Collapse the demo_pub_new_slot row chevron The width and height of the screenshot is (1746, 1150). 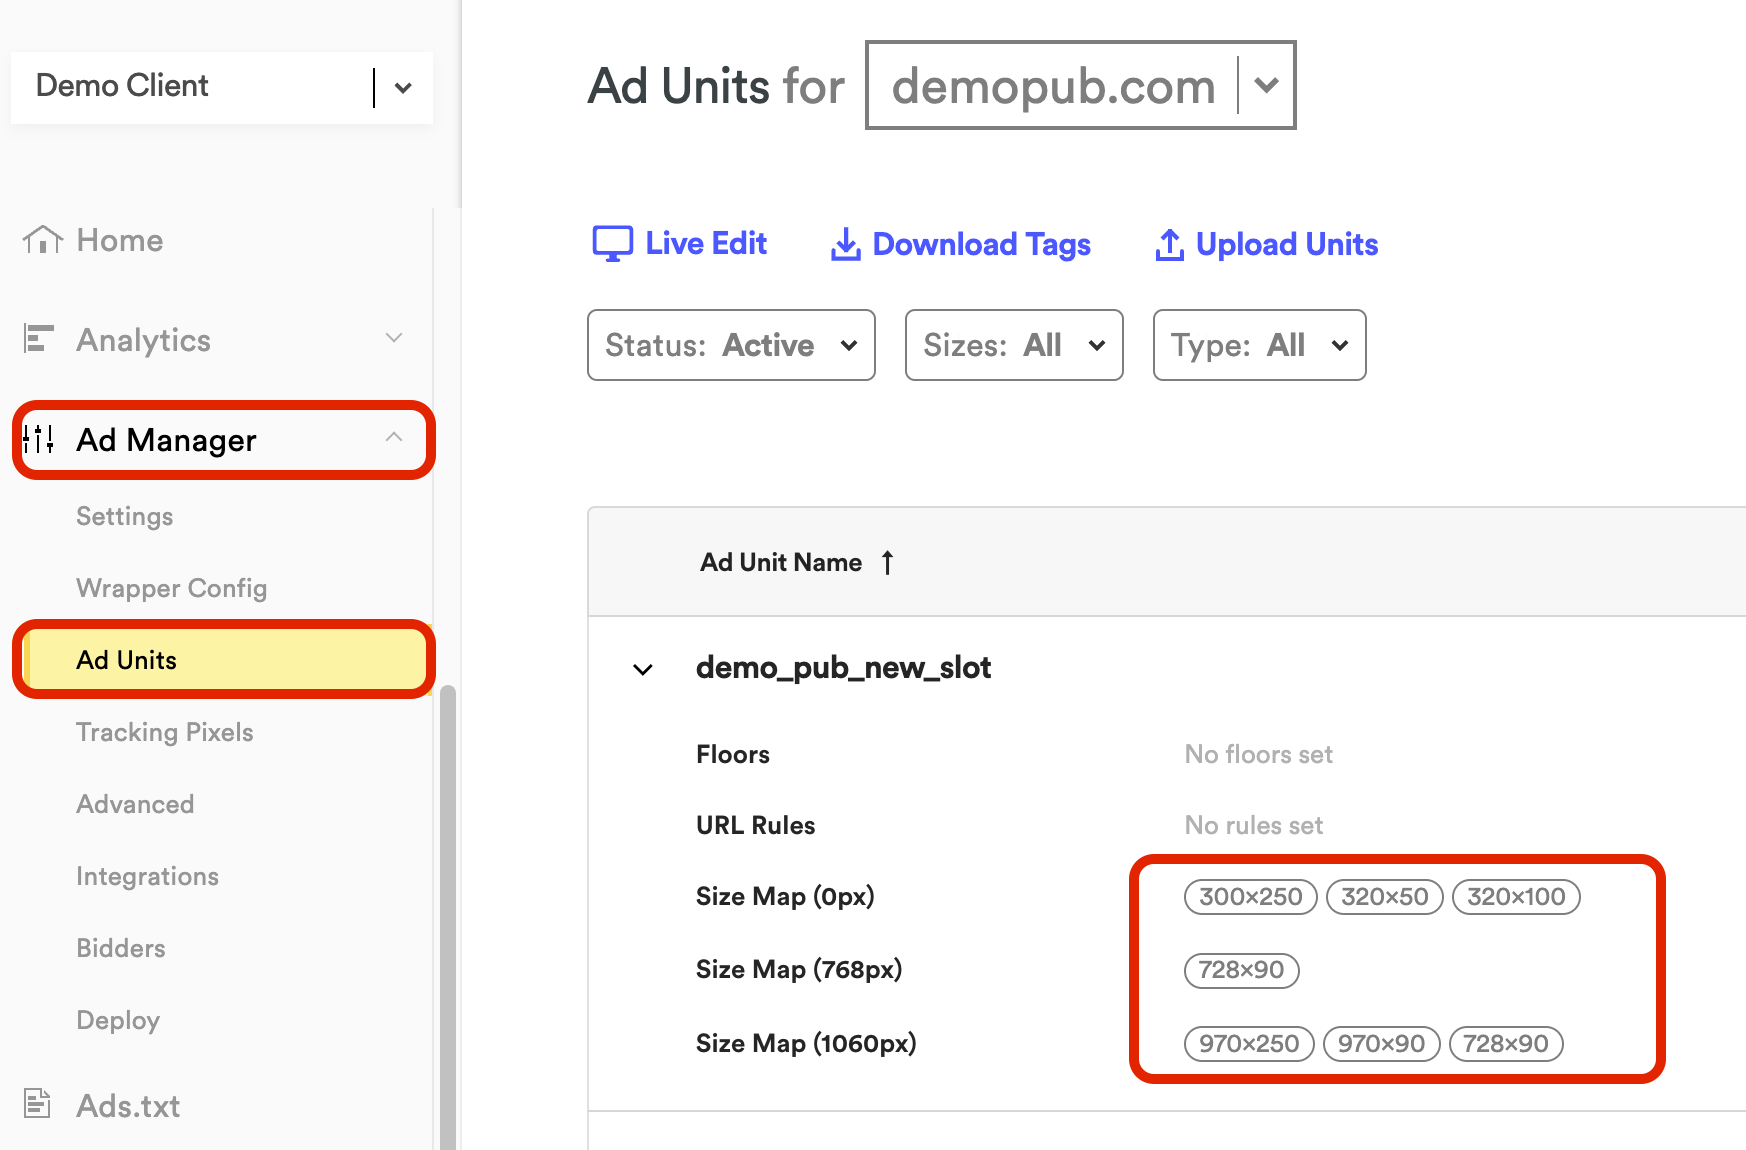click(x=643, y=669)
